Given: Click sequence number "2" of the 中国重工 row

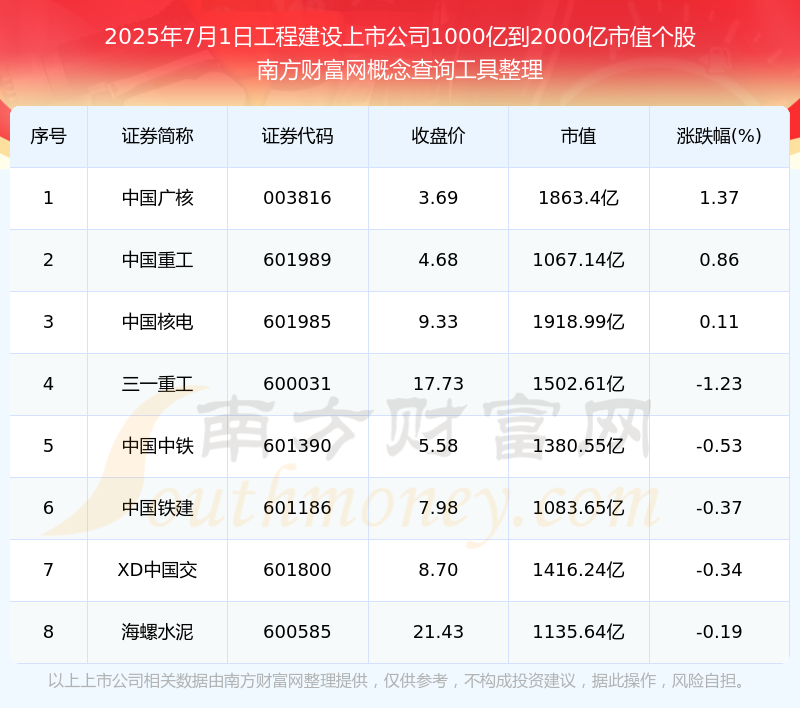Looking at the screenshot, I should [x=48, y=260].
